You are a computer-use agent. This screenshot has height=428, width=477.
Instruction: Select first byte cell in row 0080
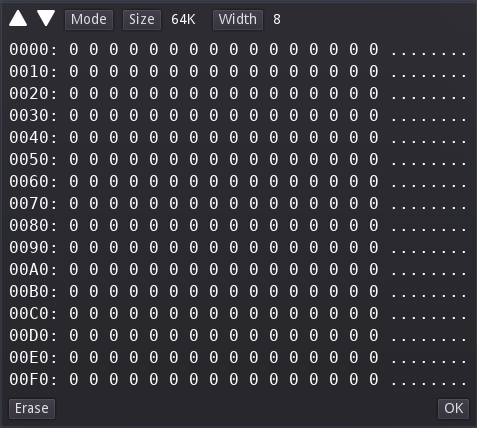[74, 226]
